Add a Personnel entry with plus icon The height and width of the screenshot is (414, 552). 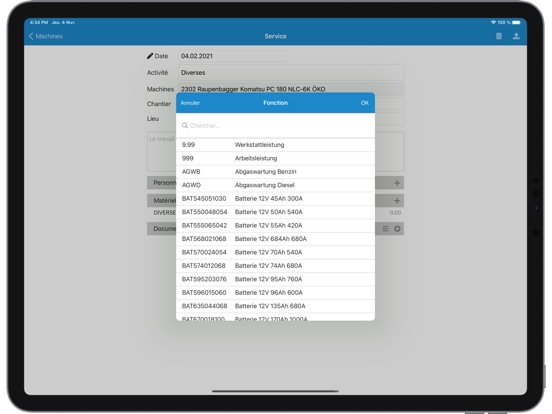pos(397,183)
